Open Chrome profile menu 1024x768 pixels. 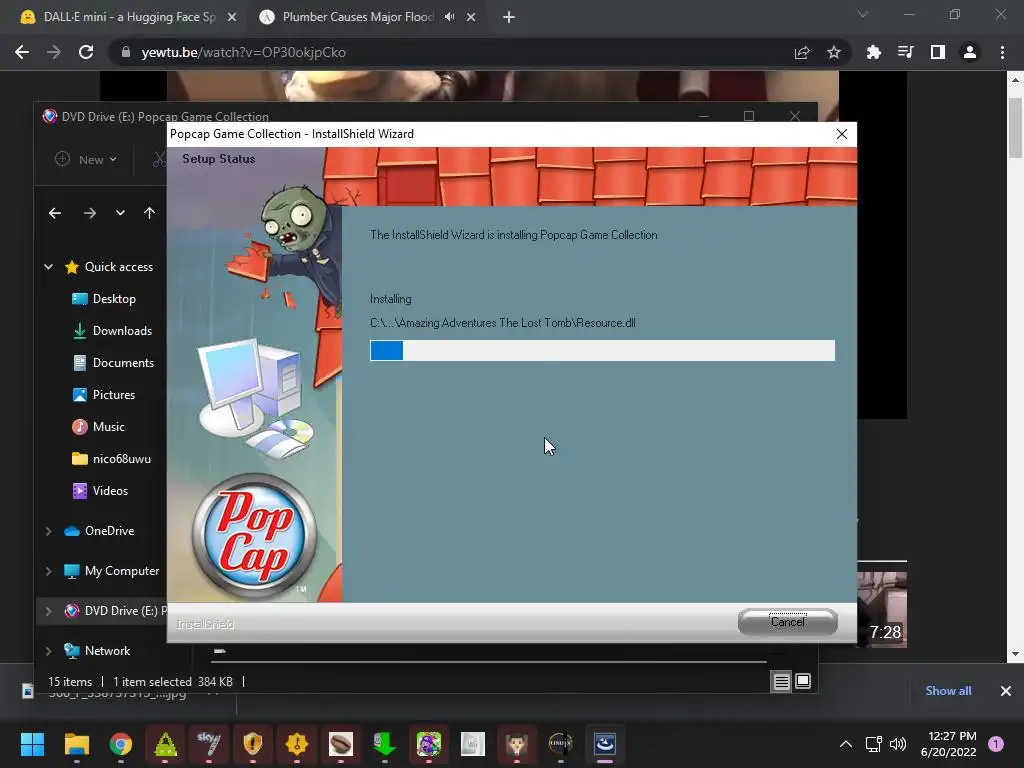tap(970, 52)
